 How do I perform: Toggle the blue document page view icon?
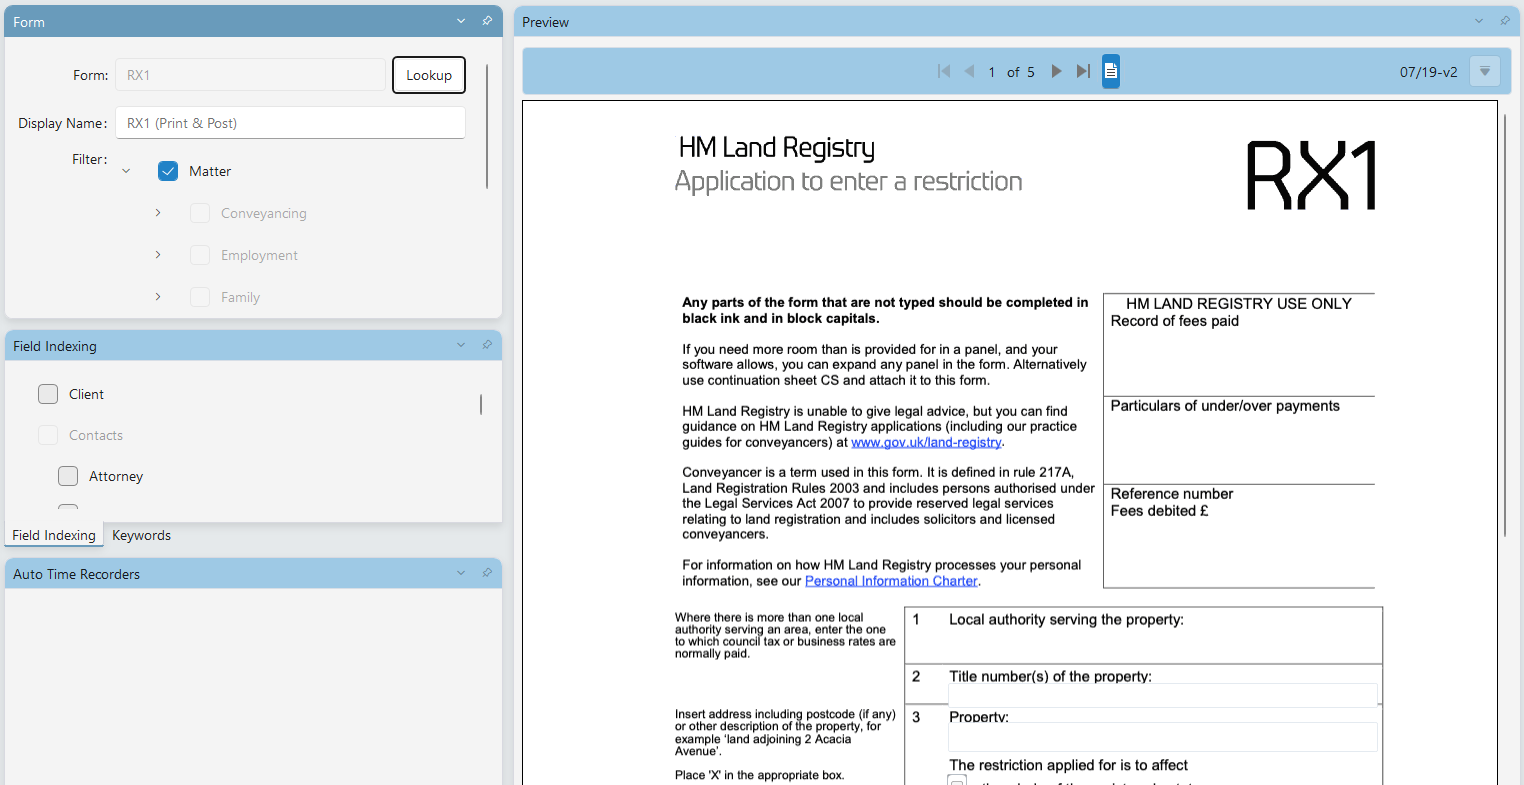[x=1111, y=71]
